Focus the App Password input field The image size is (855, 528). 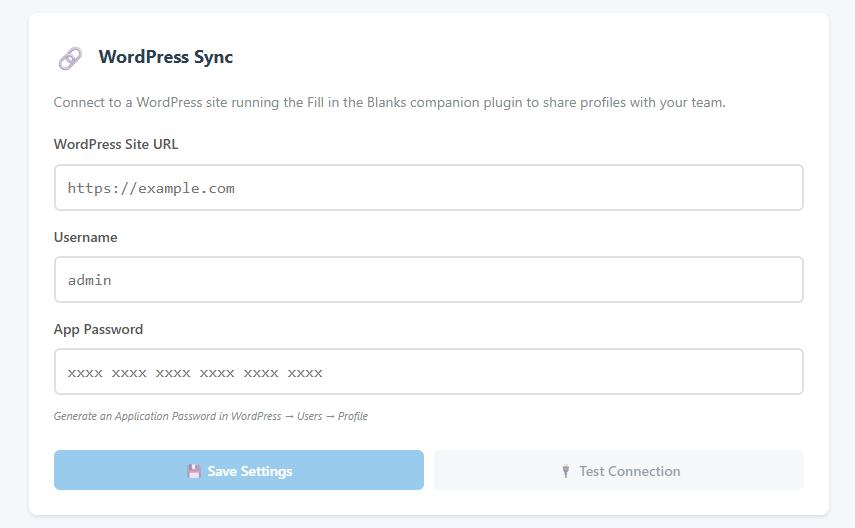pos(429,372)
